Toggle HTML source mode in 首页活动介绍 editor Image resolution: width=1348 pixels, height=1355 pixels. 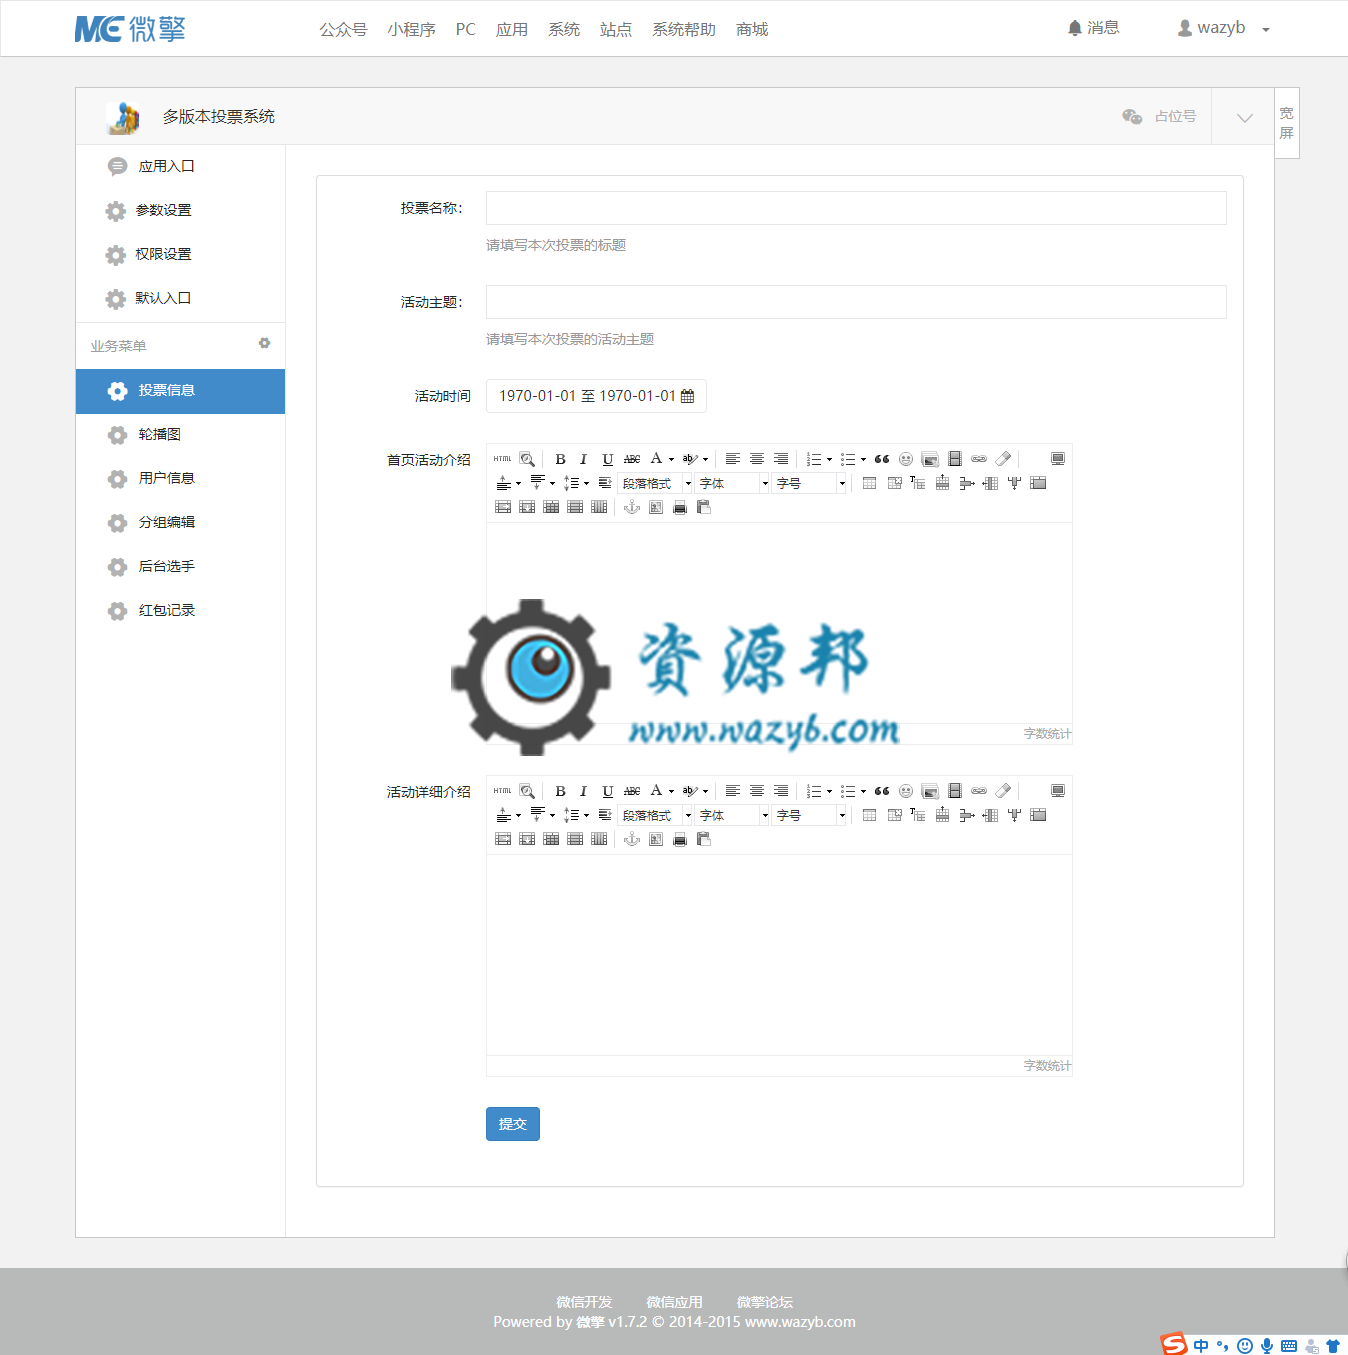[503, 459]
